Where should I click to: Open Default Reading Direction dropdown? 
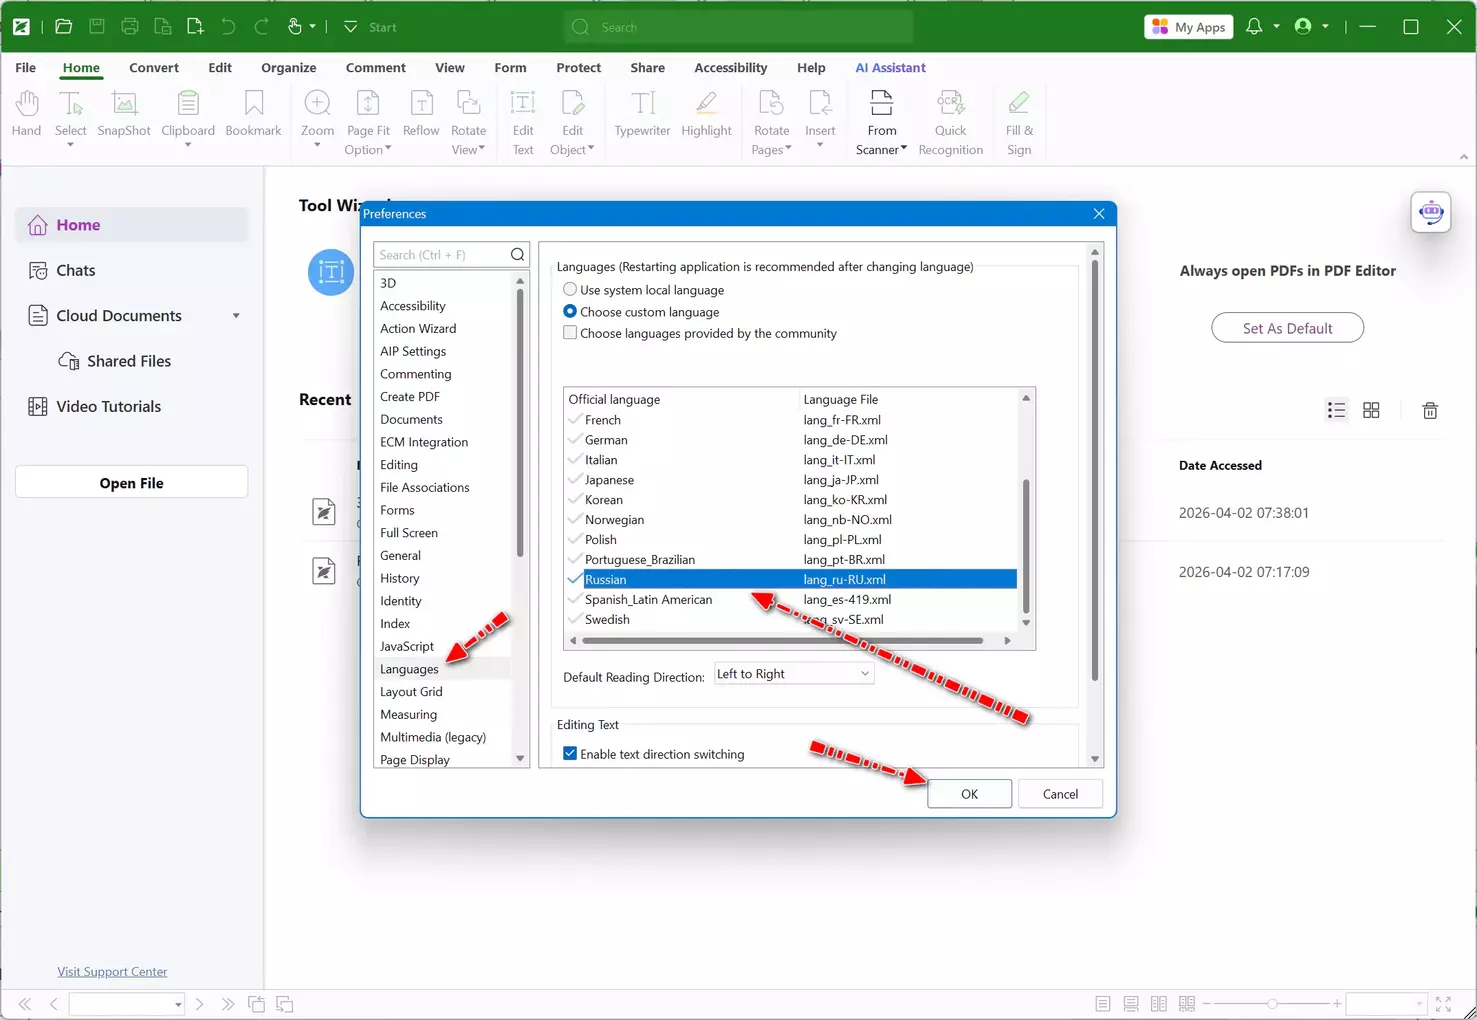pyautogui.click(x=793, y=674)
